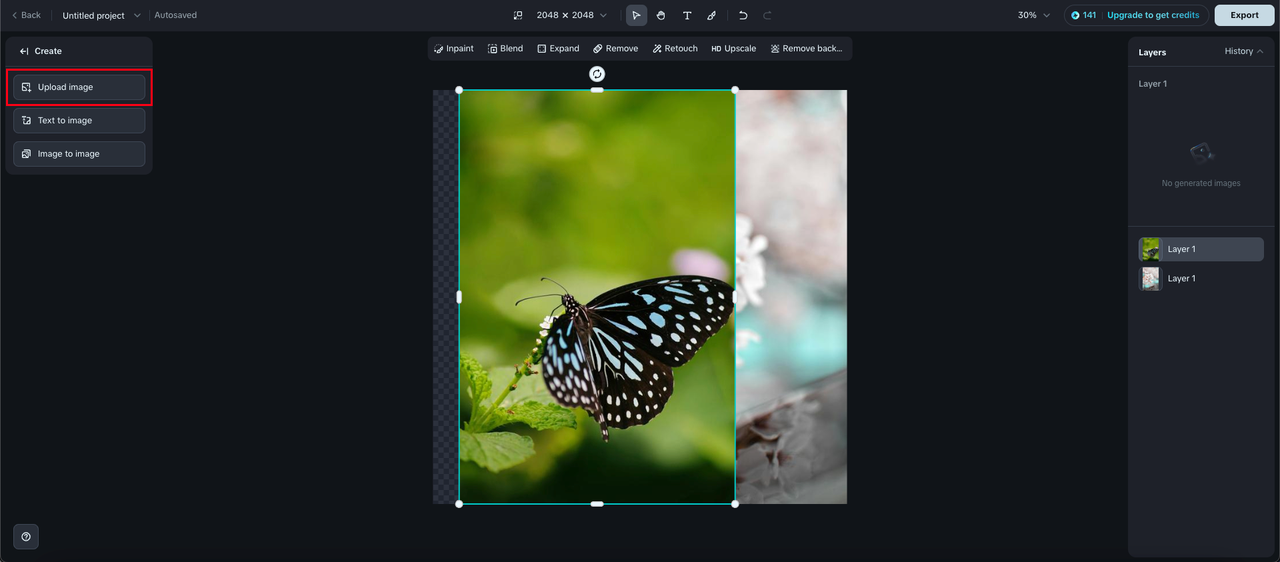Open the Text to image option
The image size is (1280, 562).
(79, 120)
